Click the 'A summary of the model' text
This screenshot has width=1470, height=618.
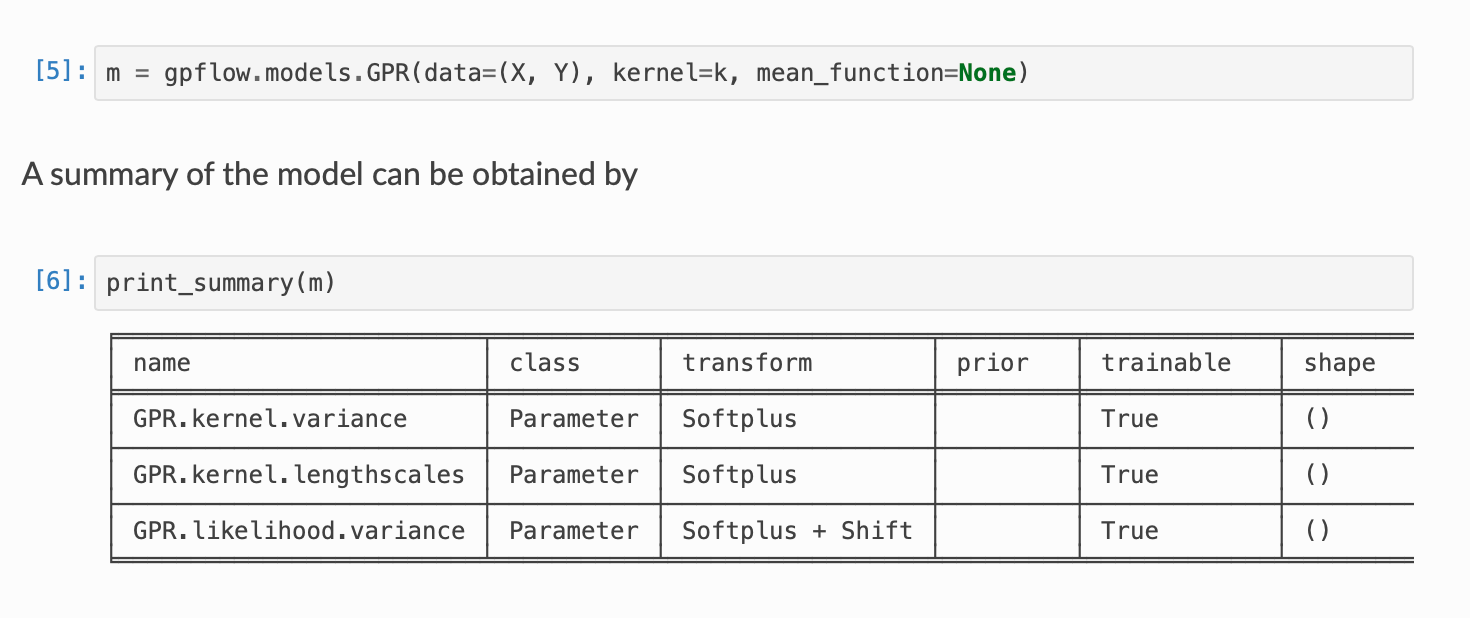[329, 175]
